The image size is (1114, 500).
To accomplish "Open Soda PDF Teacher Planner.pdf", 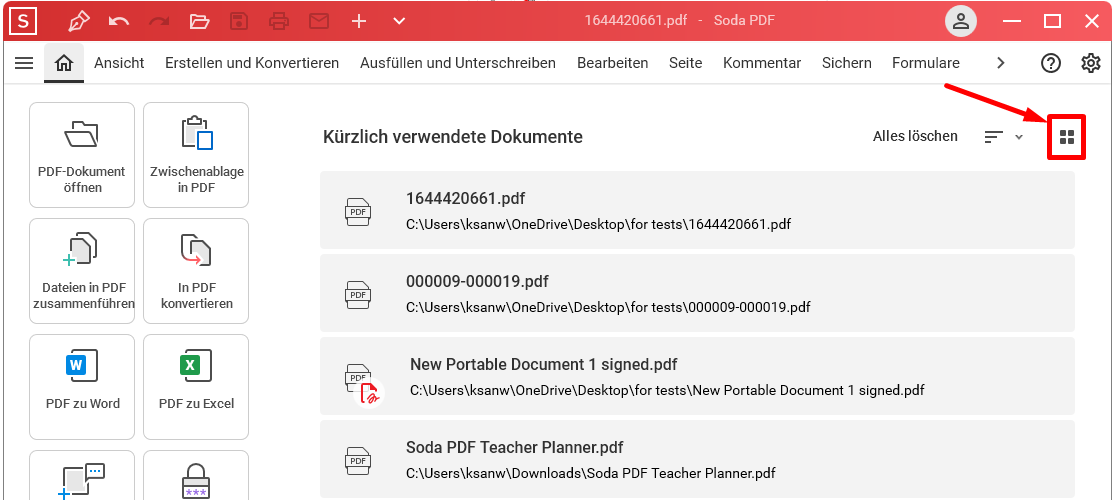I will point(697,459).
